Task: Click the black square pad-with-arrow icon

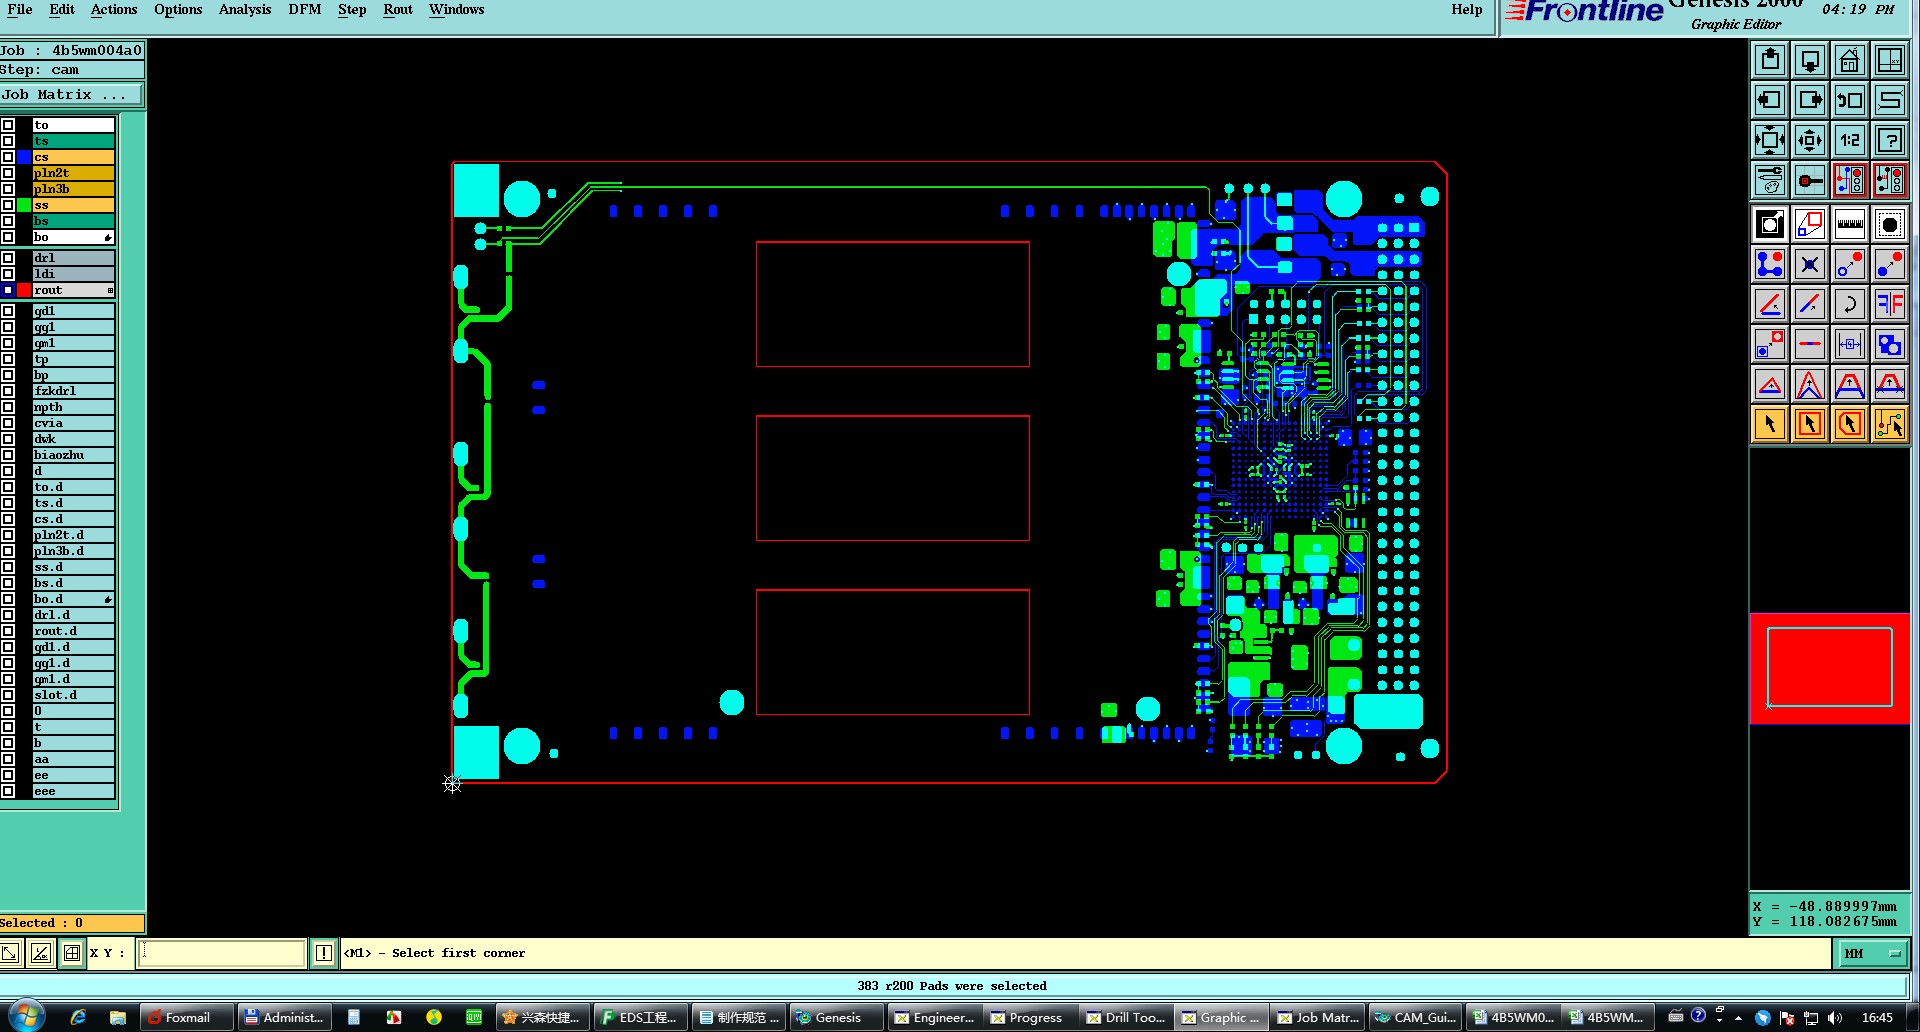Action: 1770,224
